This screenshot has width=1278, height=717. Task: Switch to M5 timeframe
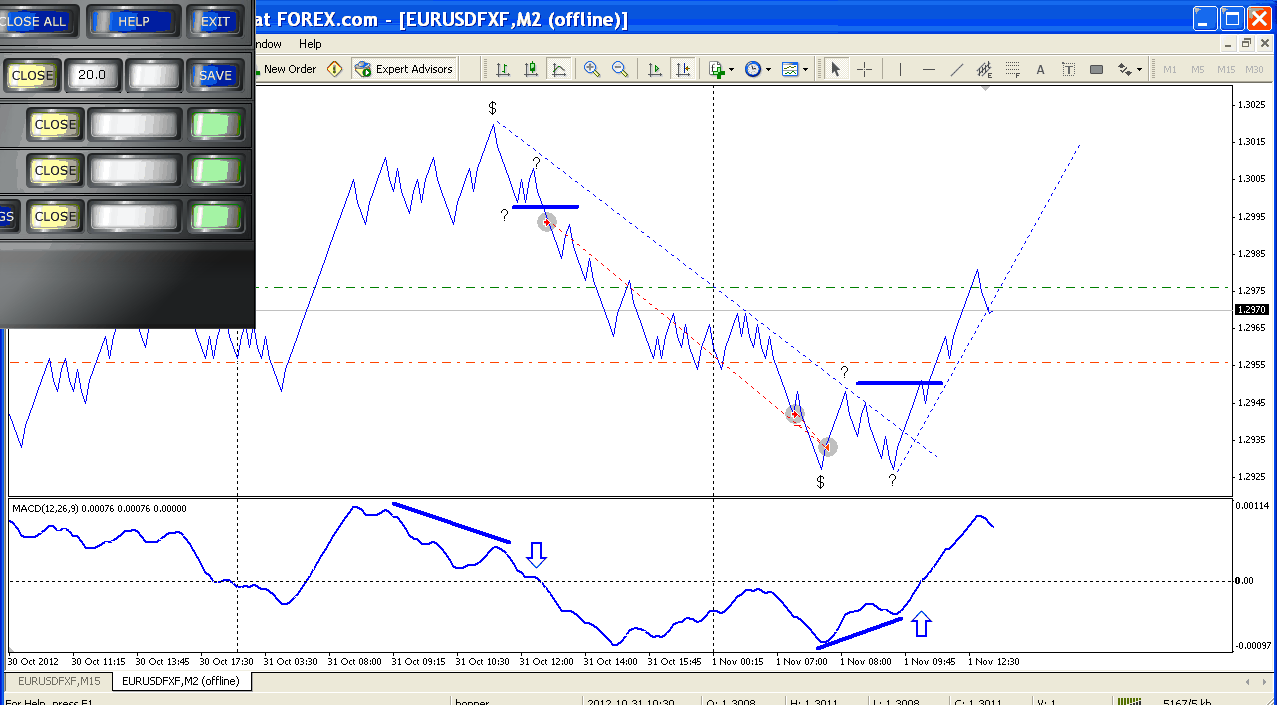click(1197, 69)
